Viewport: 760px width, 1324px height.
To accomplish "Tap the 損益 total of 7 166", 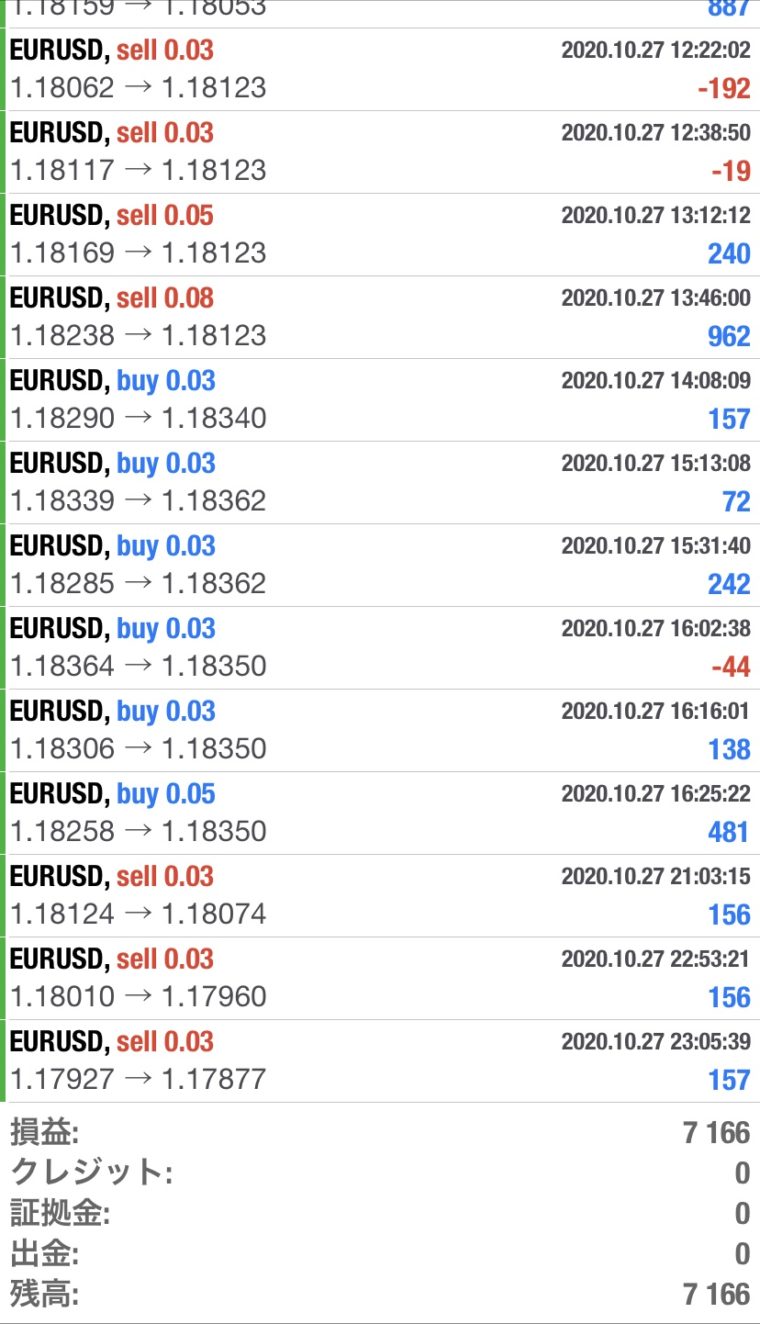I will 716,1133.
